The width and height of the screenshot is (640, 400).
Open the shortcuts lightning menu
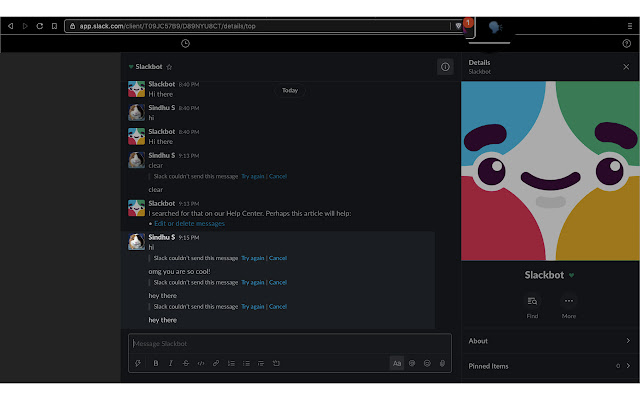coord(138,363)
